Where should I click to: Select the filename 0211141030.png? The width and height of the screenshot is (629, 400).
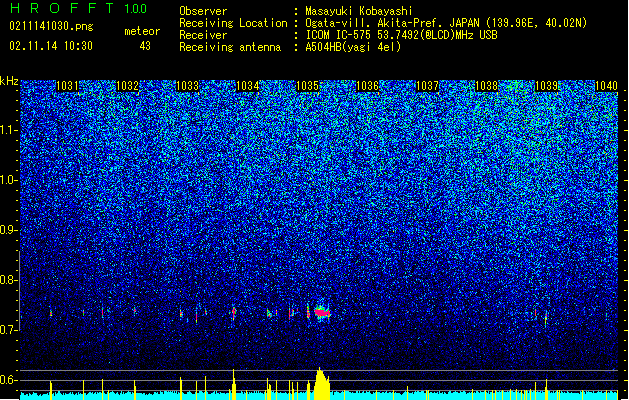pos(51,26)
